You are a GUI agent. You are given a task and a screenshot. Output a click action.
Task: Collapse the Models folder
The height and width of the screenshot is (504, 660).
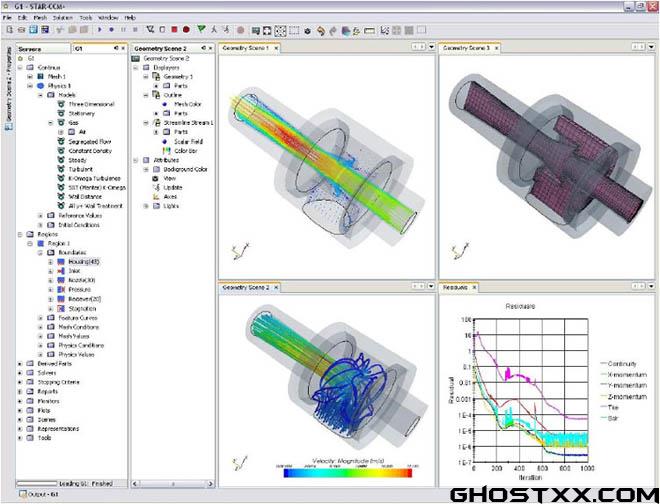coord(40,95)
